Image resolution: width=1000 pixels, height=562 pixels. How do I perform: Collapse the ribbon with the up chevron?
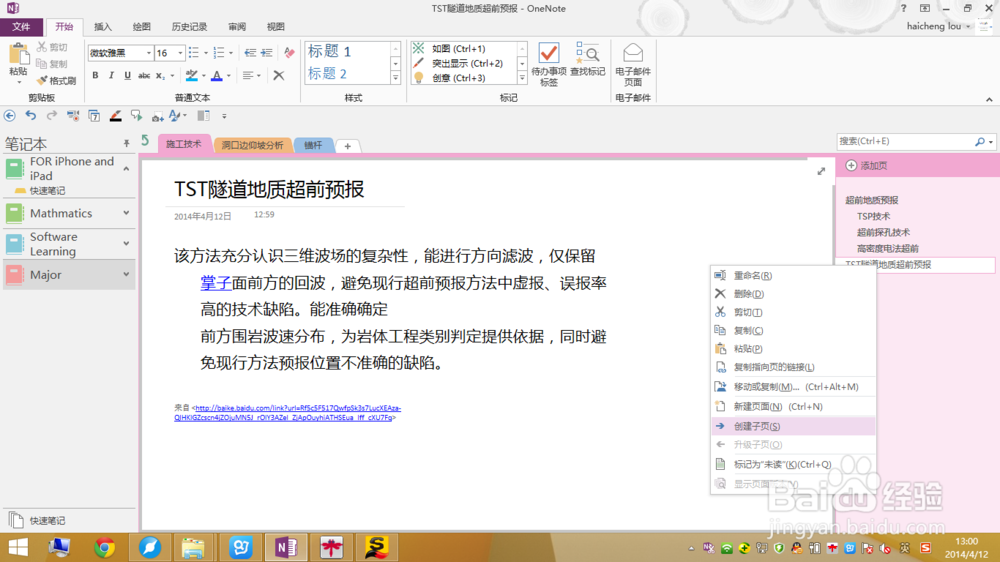989,100
